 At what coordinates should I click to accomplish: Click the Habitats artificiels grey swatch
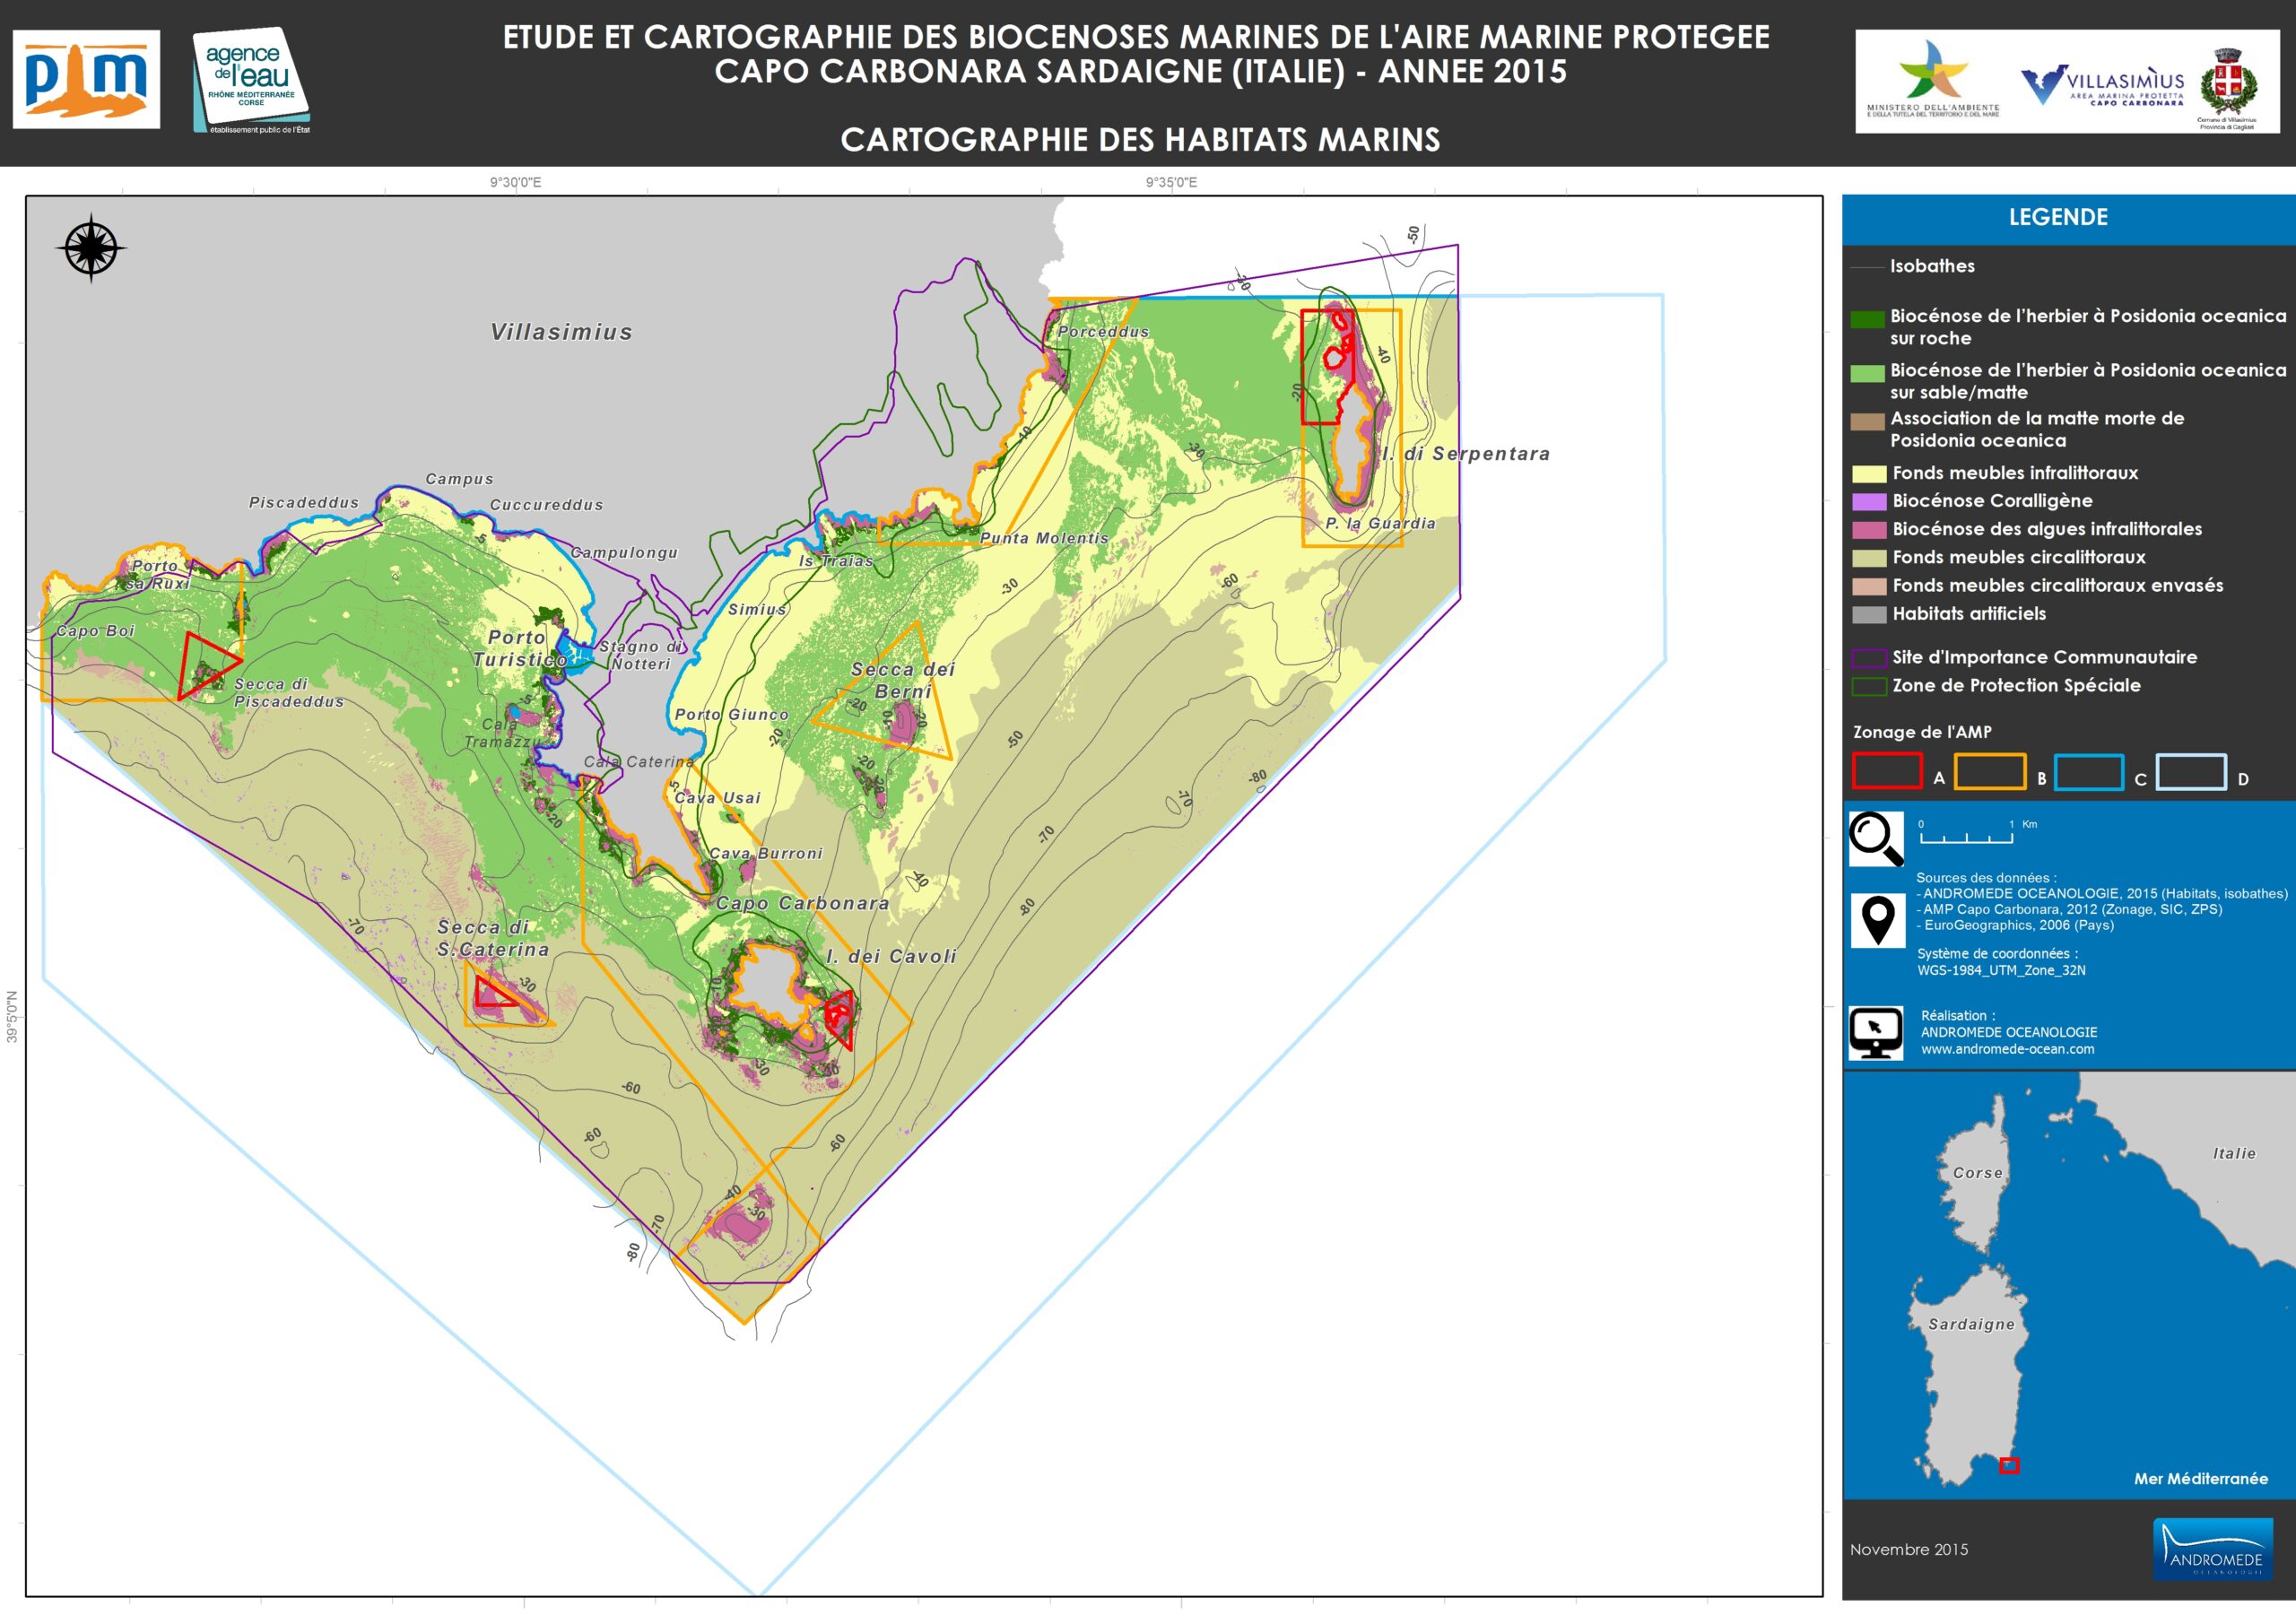coord(1868,615)
